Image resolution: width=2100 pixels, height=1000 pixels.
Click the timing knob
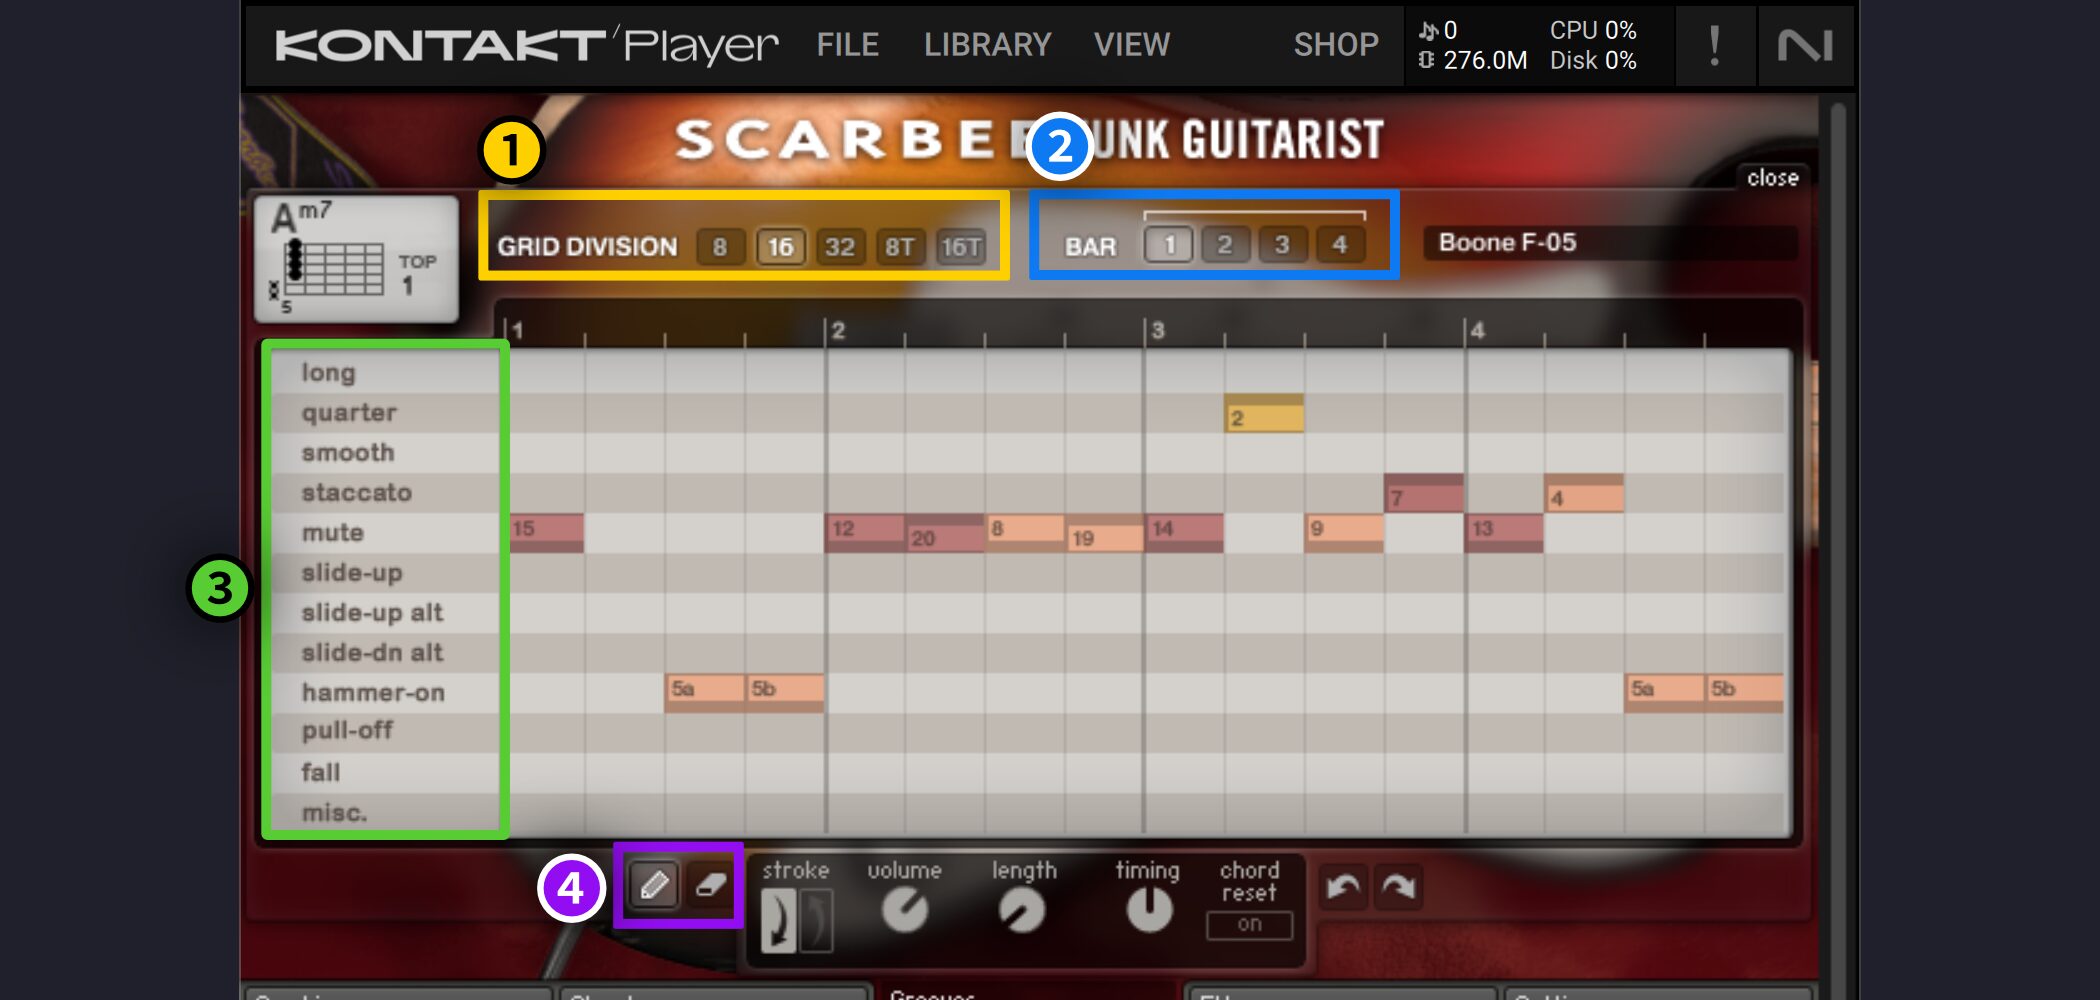pyautogui.click(x=1149, y=910)
